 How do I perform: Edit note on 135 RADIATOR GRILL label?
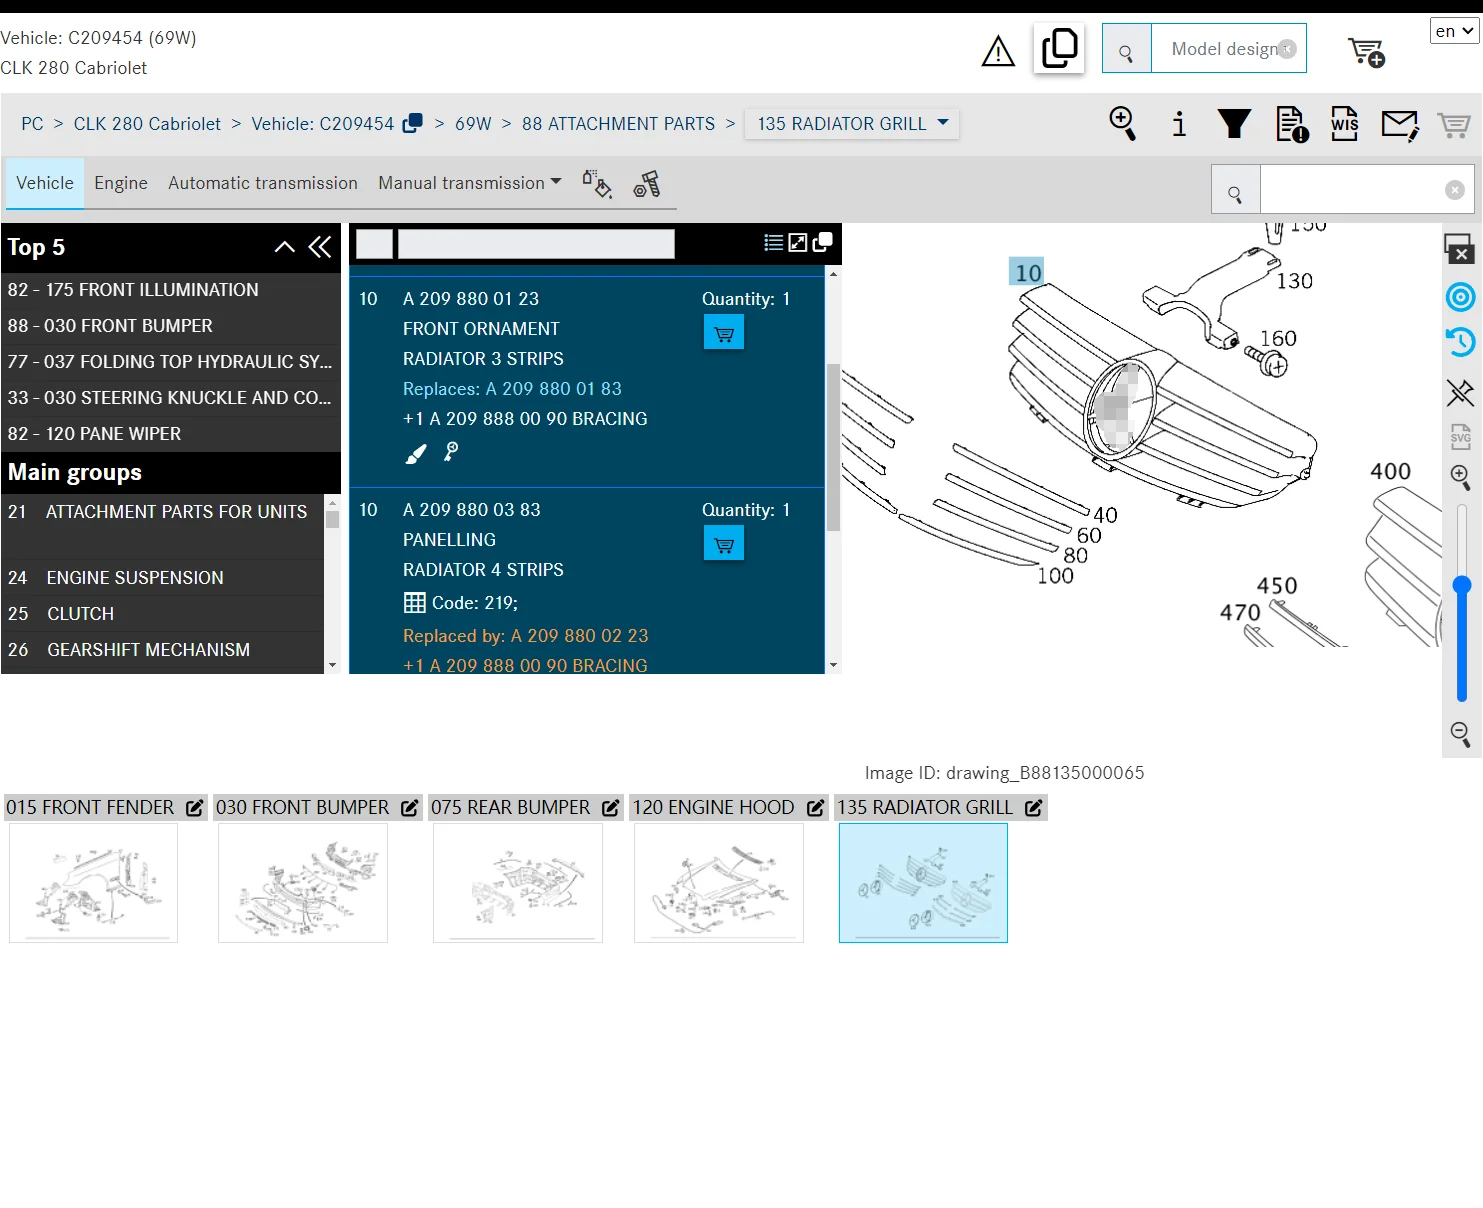click(1034, 808)
